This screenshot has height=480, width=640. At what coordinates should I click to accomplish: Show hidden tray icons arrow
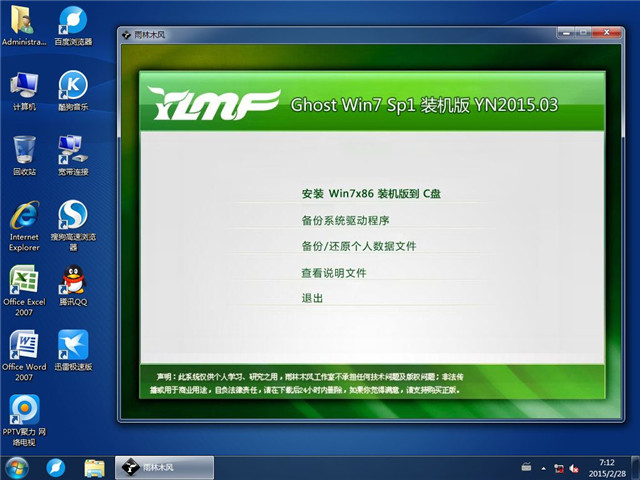tap(543, 469)
